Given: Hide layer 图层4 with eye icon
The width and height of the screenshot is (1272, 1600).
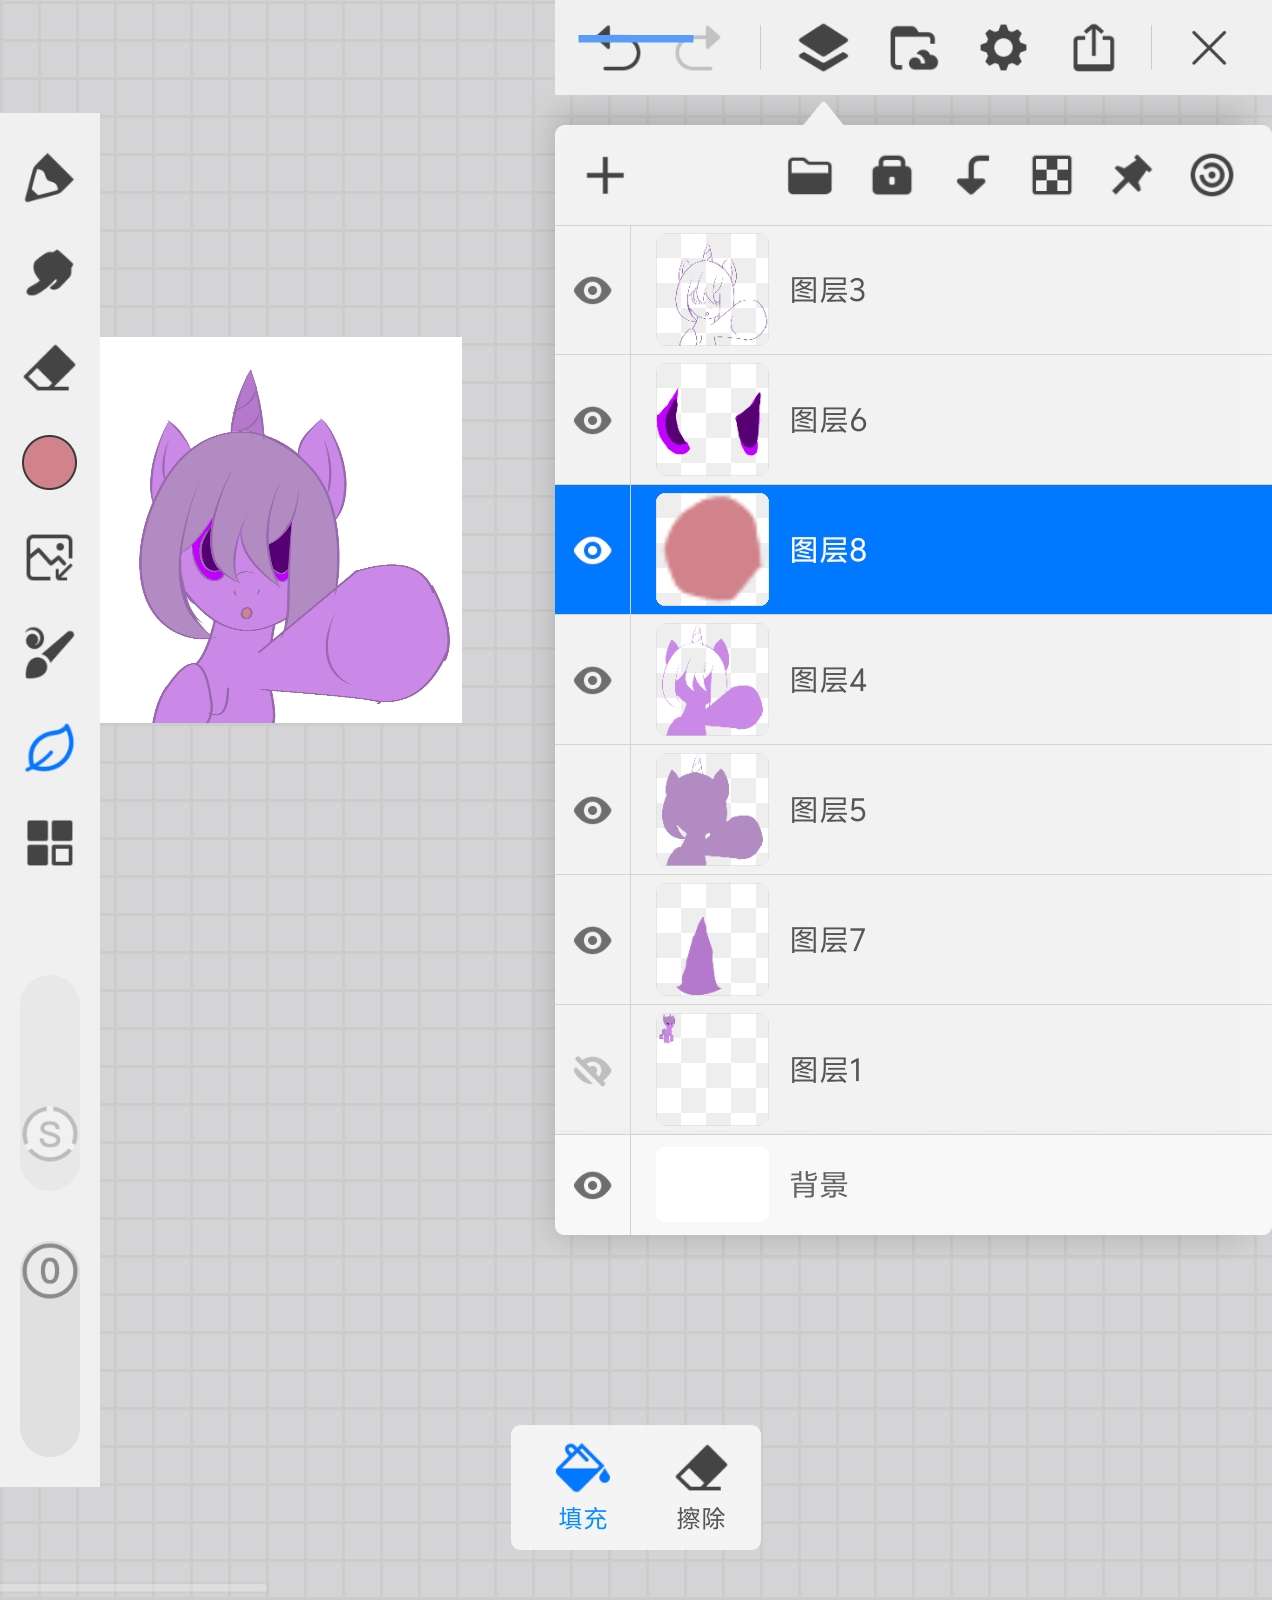Looking at the screenshot, I should tap(593, 680).
